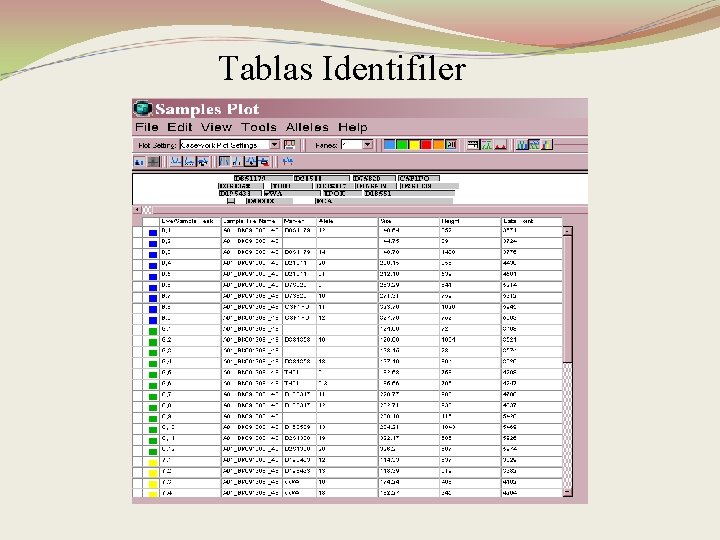Click the Samples Plot title bar app icon
The width and height of the screenshot is (720, 540).
tap(143, 108)
